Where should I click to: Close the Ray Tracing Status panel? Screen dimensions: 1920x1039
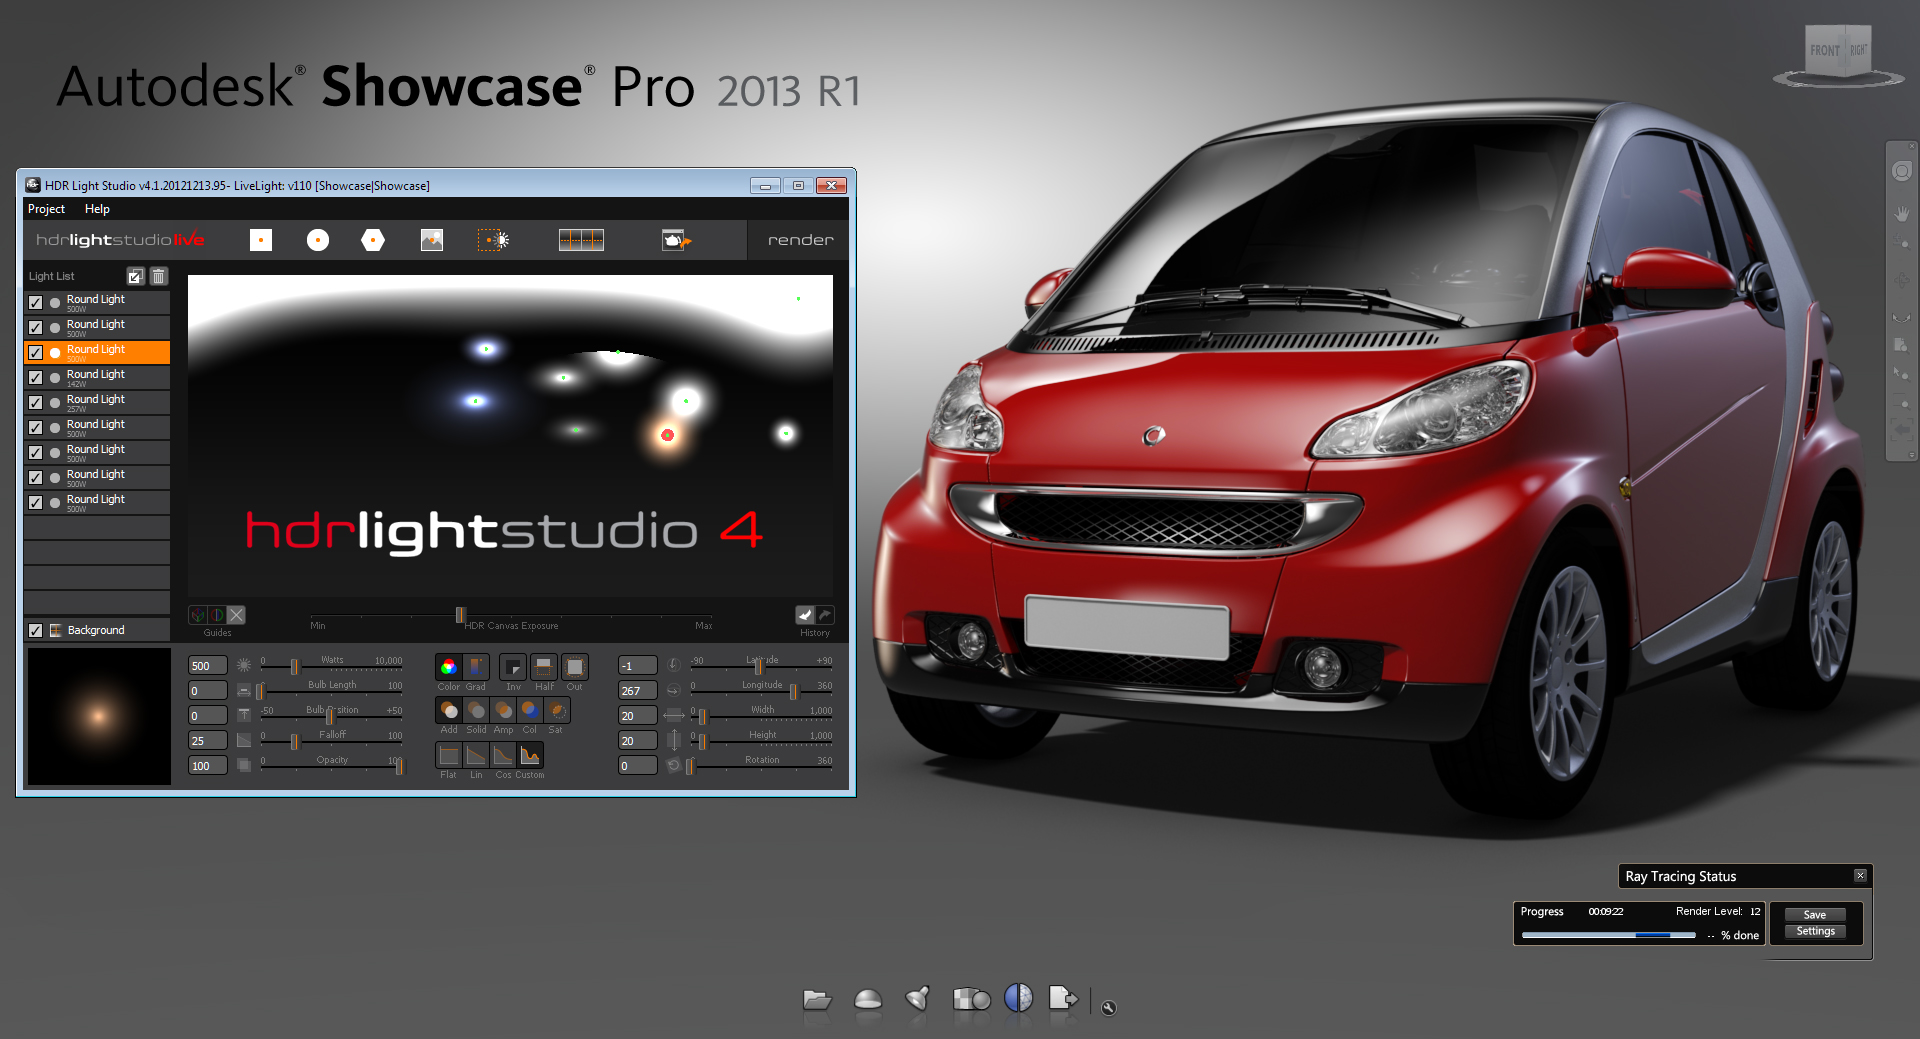(1860, 876)
